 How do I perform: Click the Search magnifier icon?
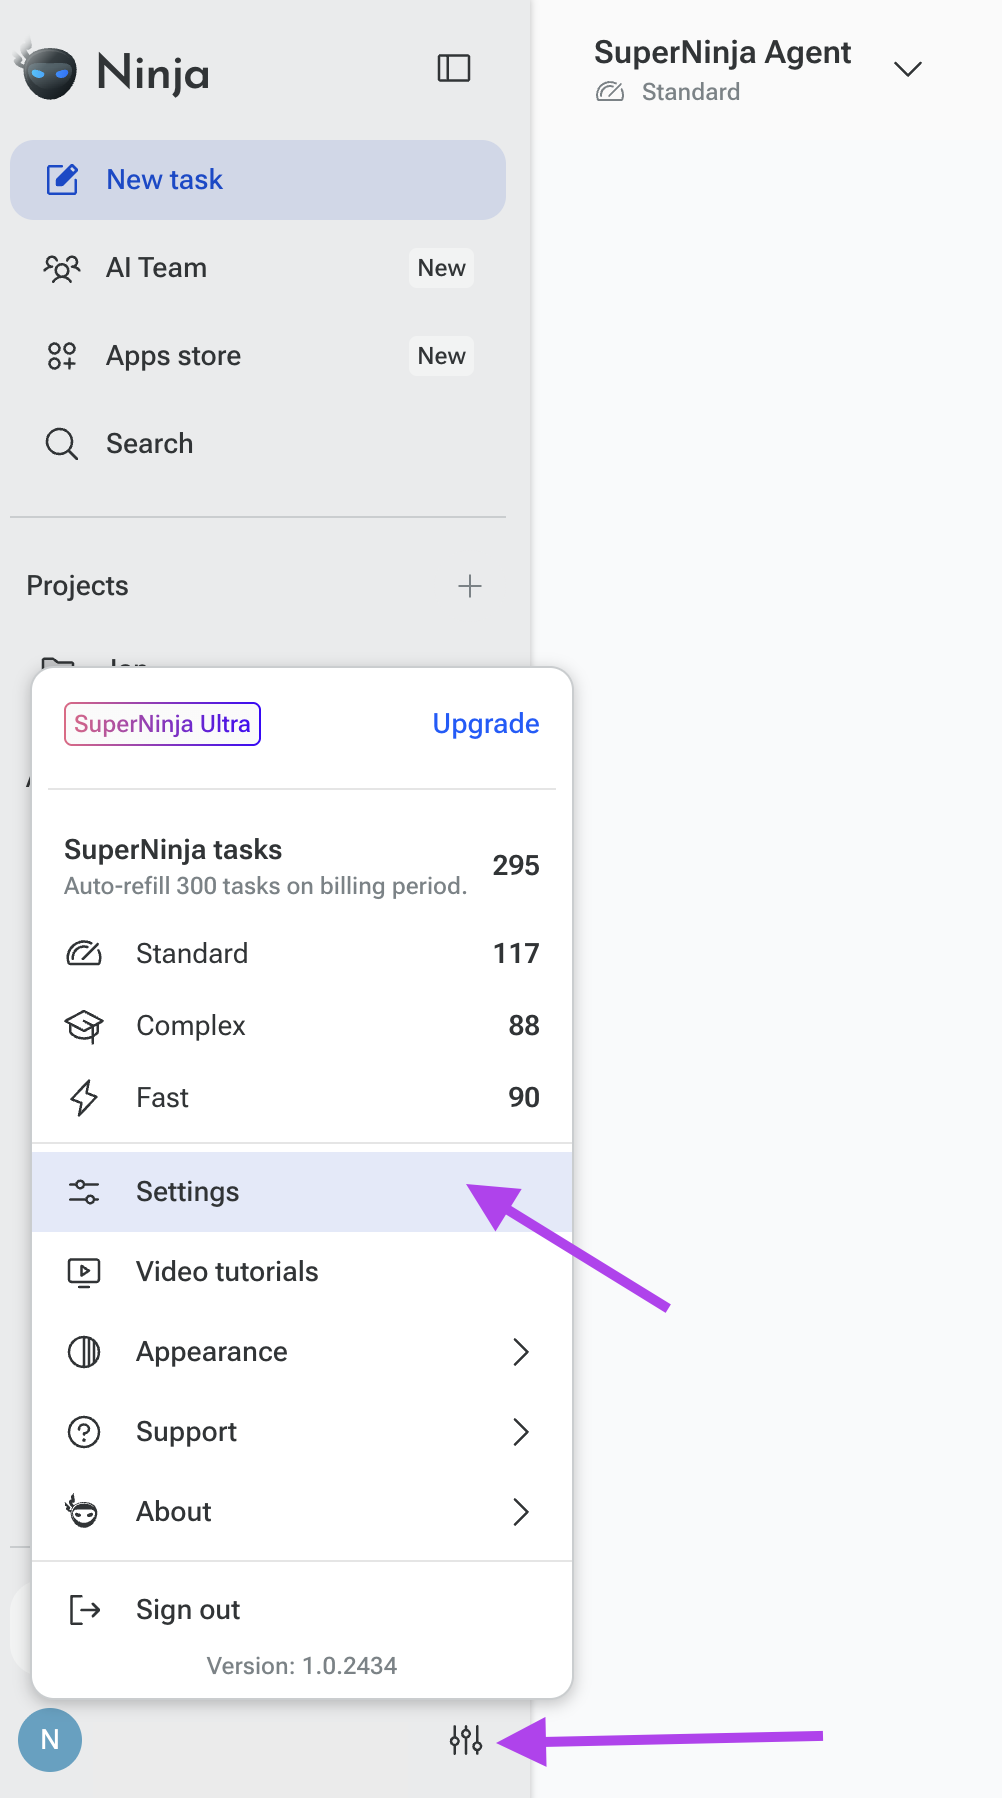(x=62, y=444)
